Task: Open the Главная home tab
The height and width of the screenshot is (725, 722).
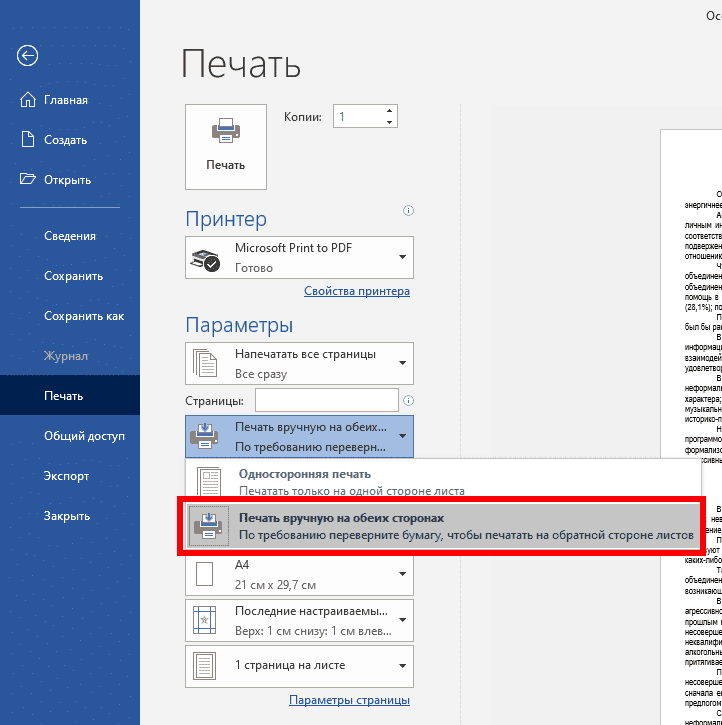Action: click(x=65, y=100)
